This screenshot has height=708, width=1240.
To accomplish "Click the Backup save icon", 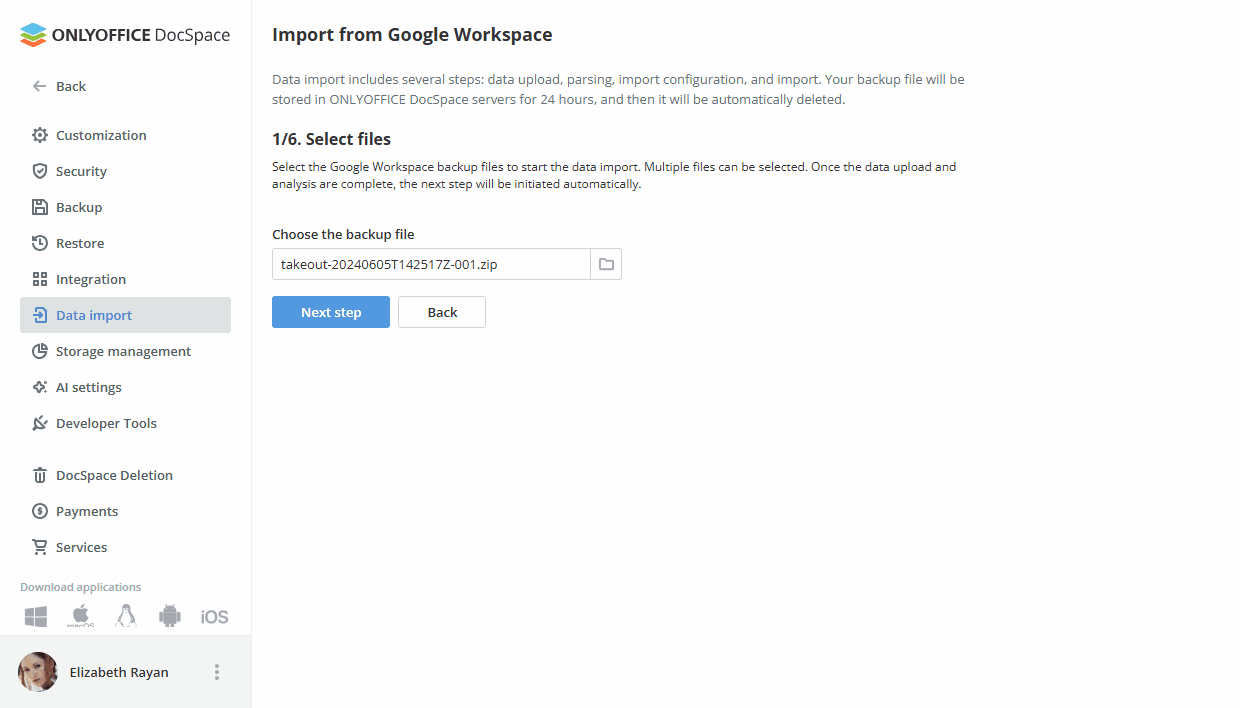I will pos(38,207).
